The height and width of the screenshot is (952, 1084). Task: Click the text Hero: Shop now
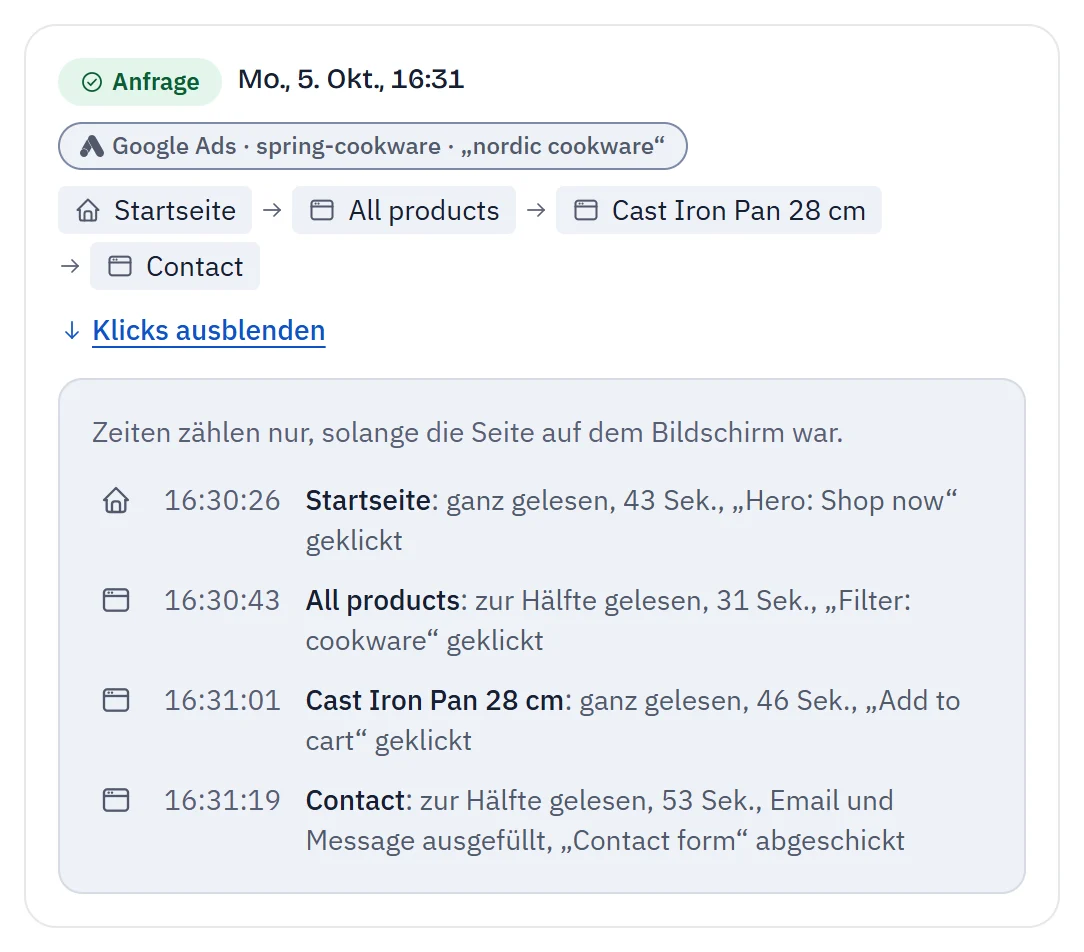[845, 501]
